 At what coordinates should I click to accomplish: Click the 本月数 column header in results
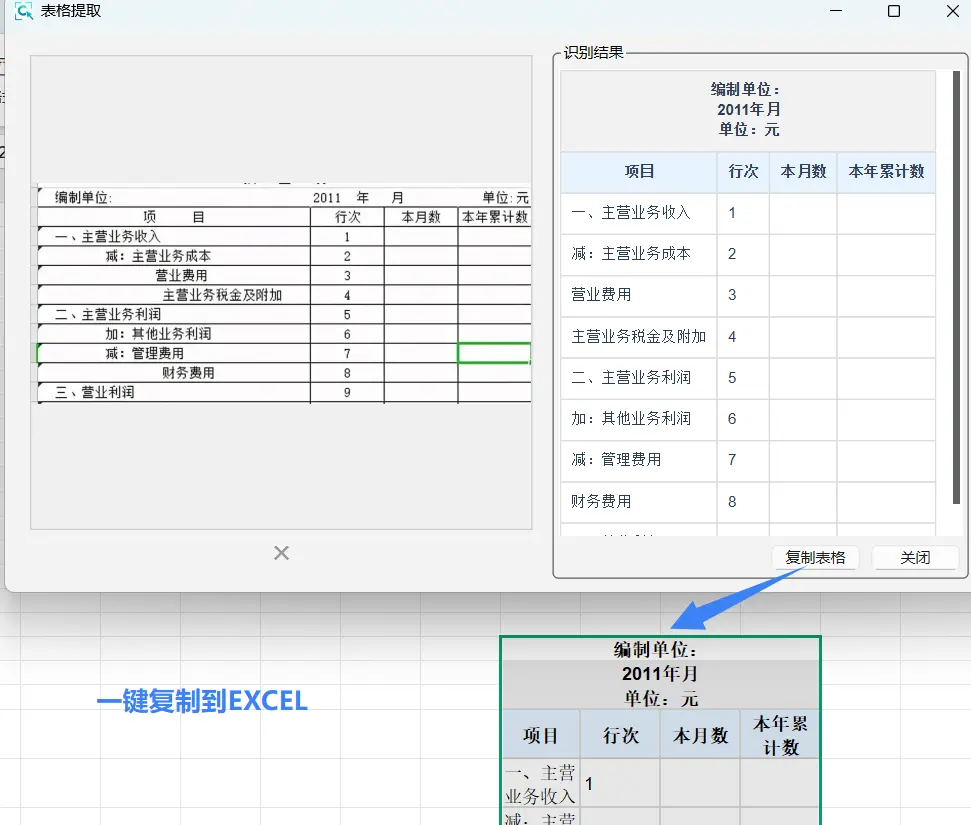[x=802, y=171]
